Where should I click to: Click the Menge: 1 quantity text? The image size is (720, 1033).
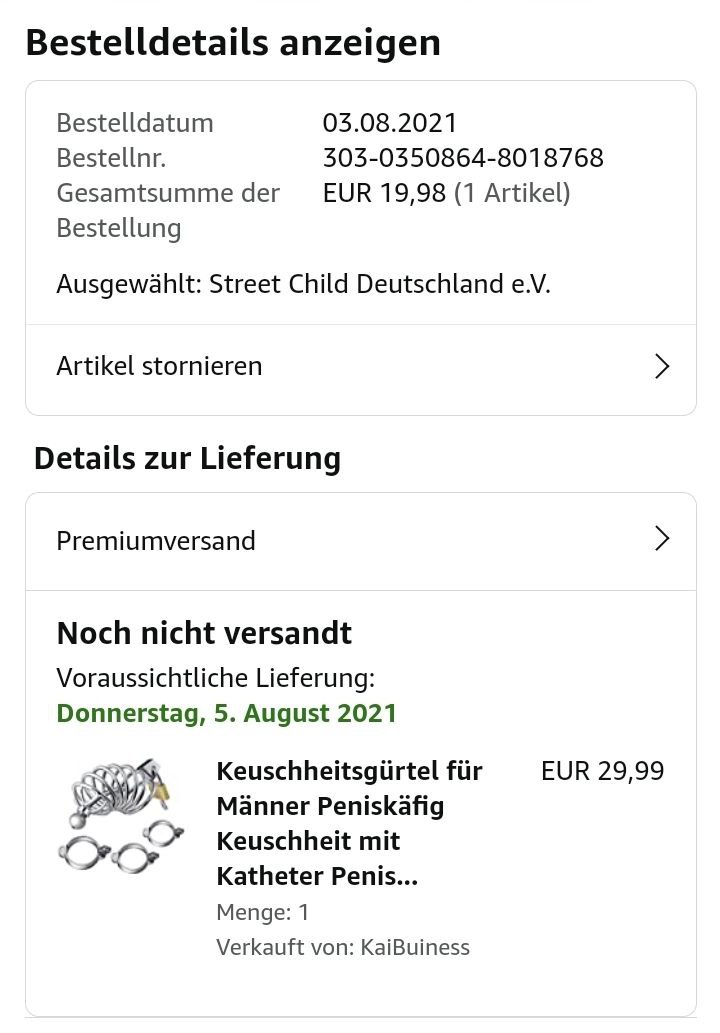click(x=262, y=912)
